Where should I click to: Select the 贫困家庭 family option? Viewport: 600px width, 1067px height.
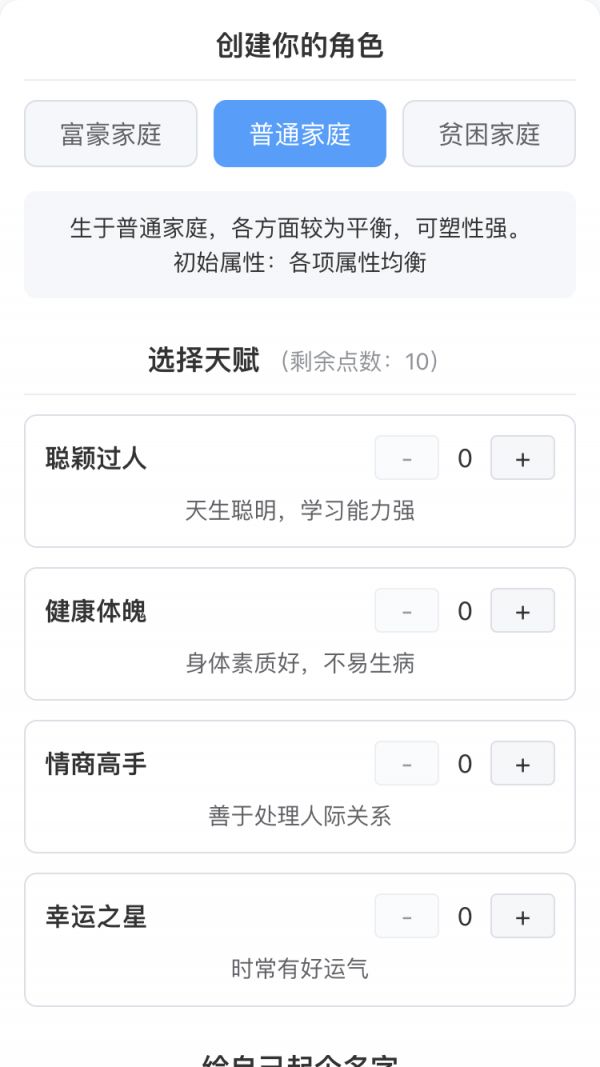[489, 133]
